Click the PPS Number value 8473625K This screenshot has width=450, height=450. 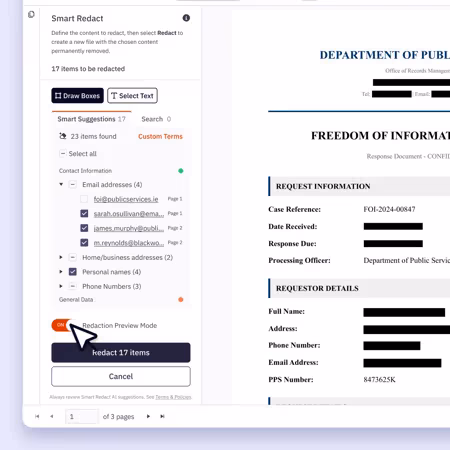coord(379,380)
